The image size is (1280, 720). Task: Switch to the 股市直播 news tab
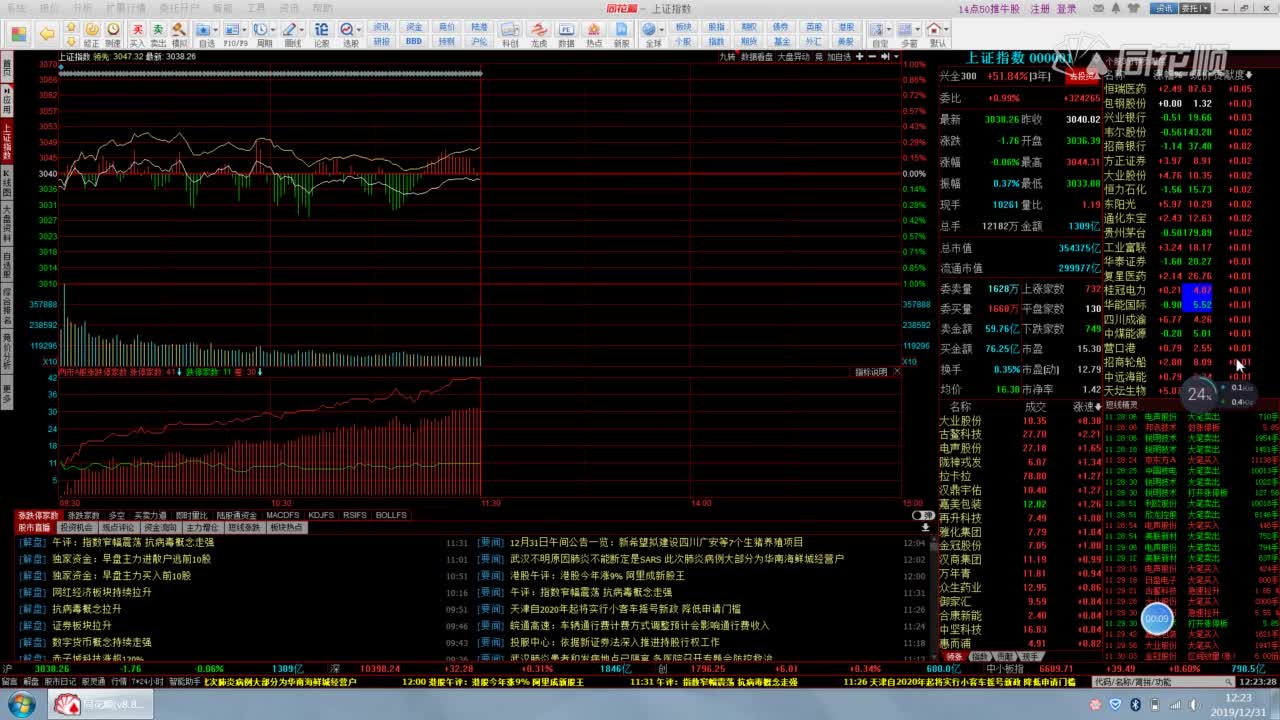point(35,527)
